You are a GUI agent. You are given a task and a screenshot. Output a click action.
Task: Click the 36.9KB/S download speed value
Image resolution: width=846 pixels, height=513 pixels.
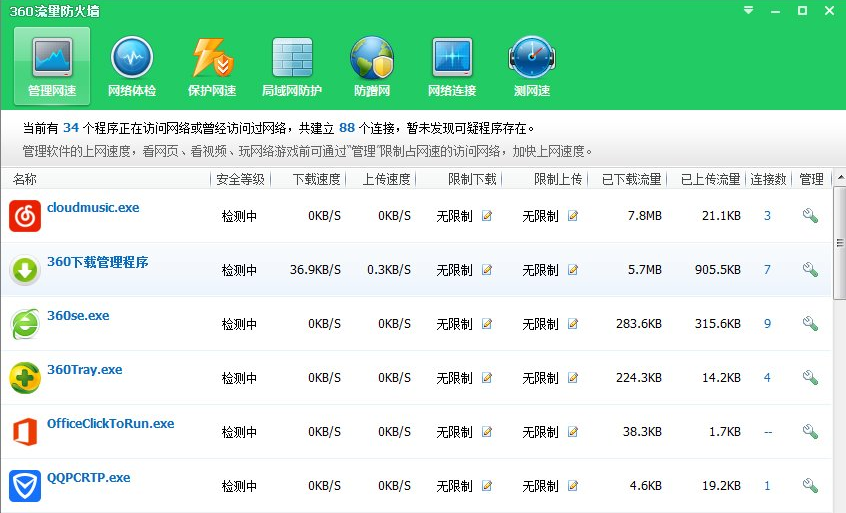click(315, 270)
